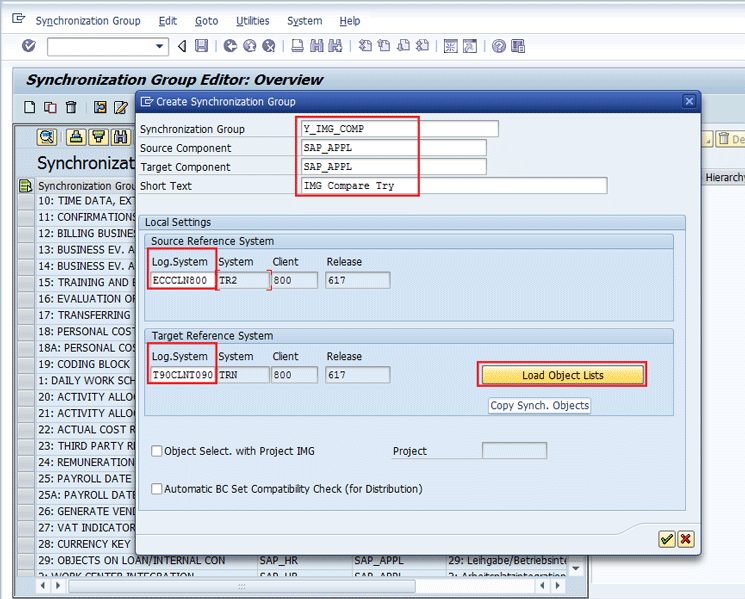
Task: Open the Utilities menu
Action: (252, 21)
